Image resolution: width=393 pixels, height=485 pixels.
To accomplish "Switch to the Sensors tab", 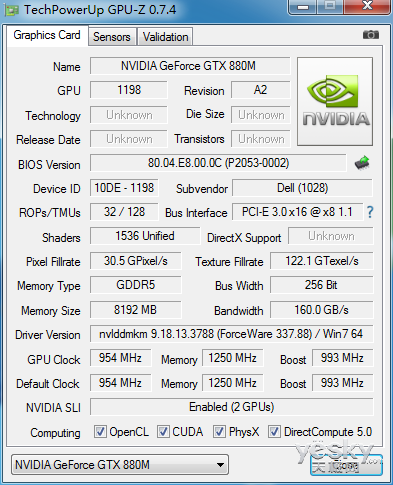I will (x=112, y=37).
